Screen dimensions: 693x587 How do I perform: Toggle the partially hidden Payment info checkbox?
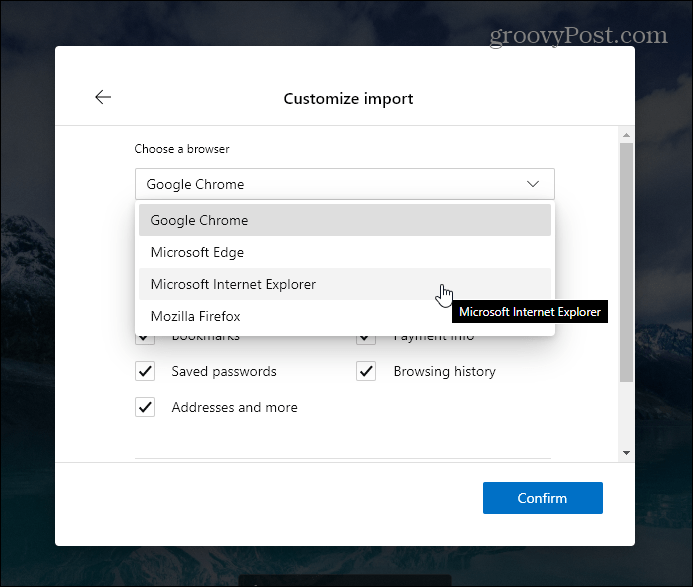366,340
